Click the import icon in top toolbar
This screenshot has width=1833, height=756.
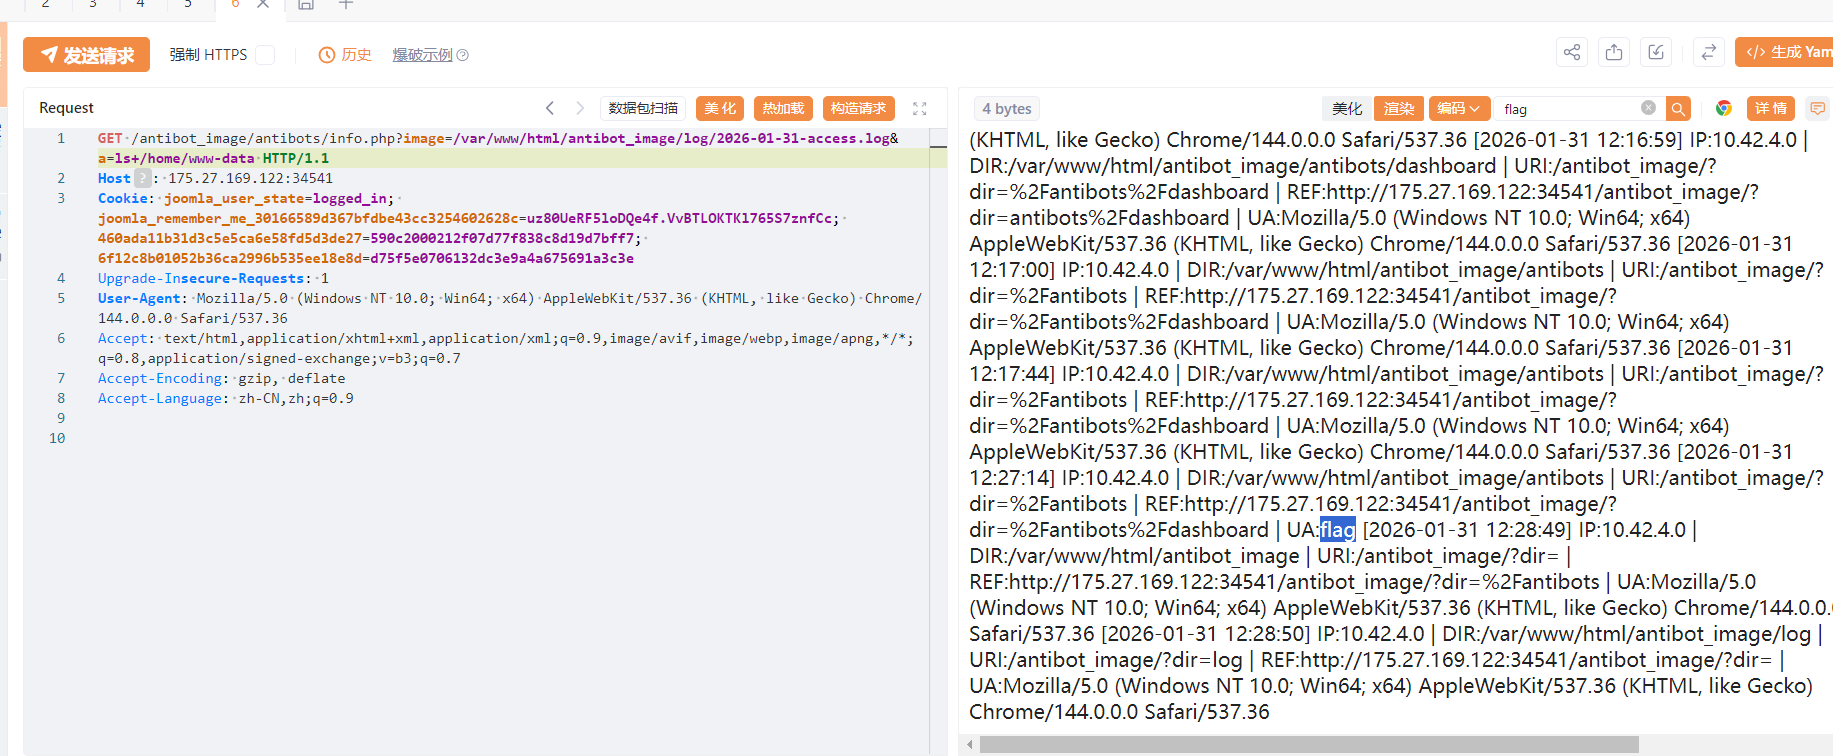(1656, 53)
